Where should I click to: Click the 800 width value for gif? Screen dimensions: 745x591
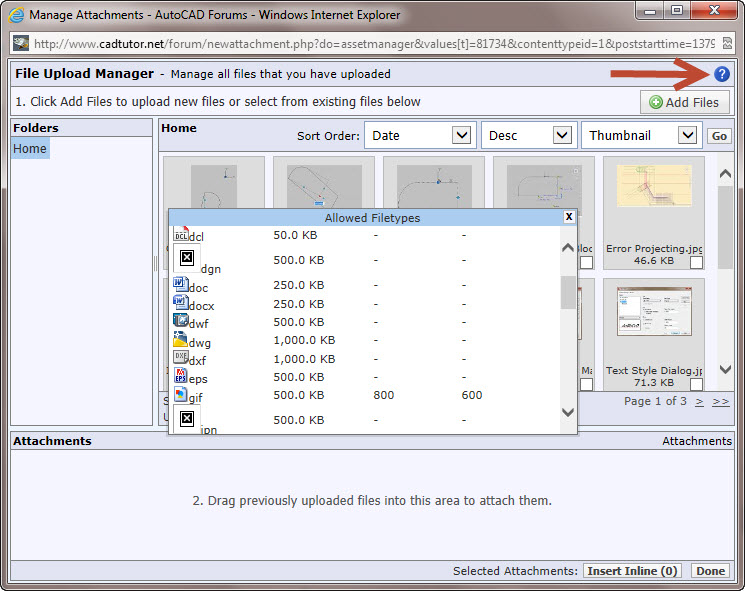(x=383, y=395)
